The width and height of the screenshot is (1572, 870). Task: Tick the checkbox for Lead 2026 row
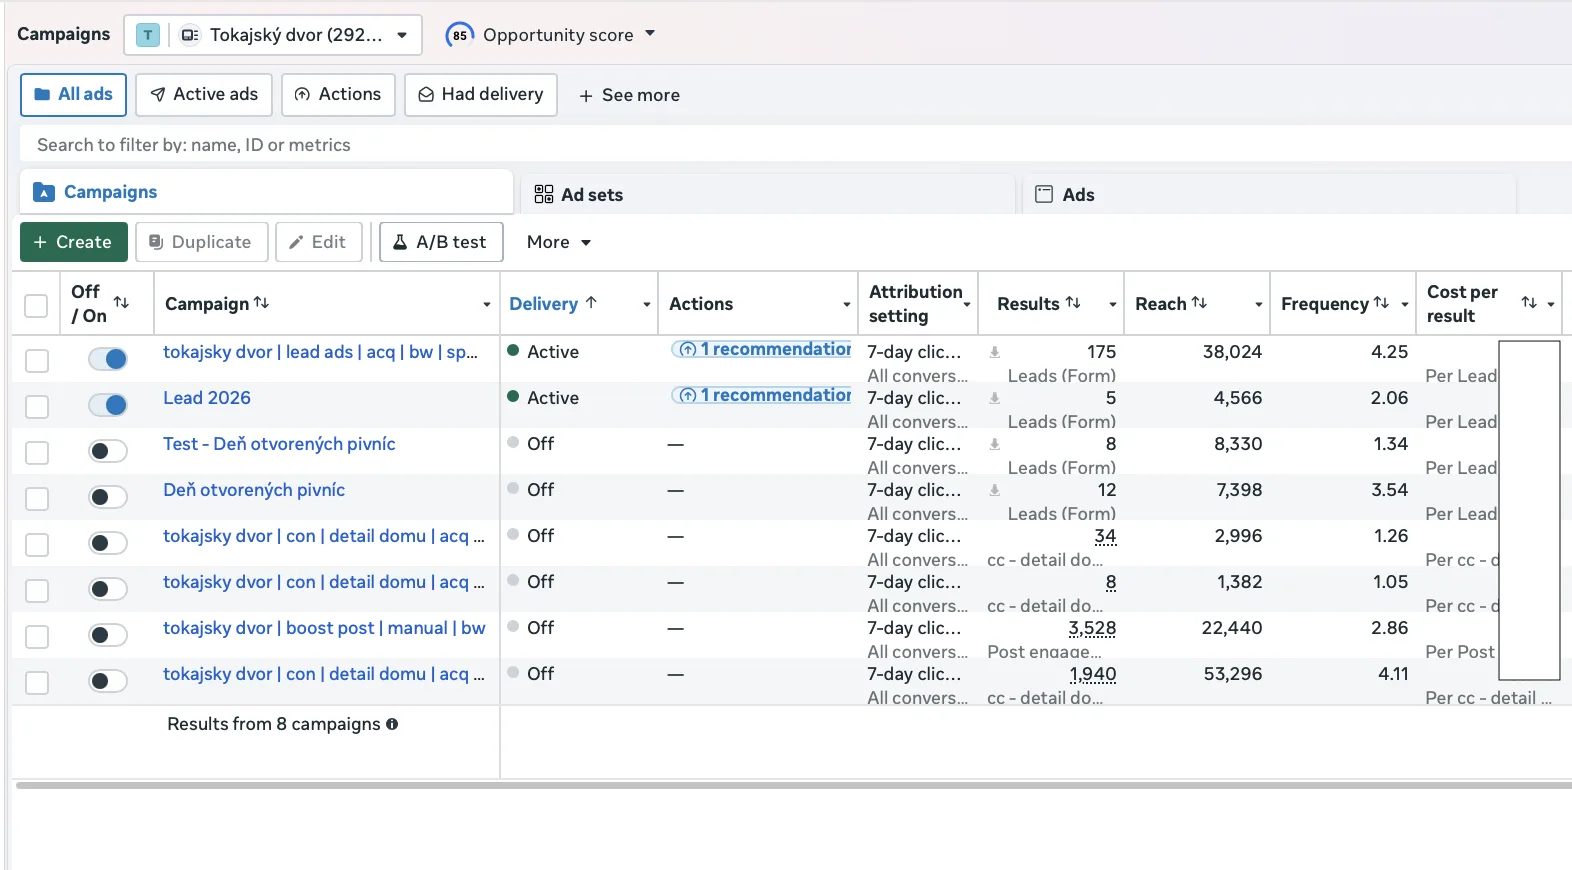[37, 407]
